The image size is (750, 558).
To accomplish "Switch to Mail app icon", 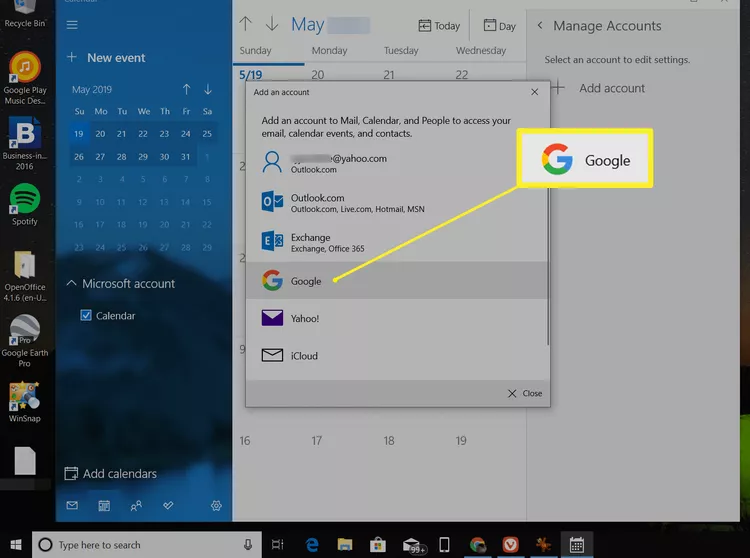I will coord(72,505).
